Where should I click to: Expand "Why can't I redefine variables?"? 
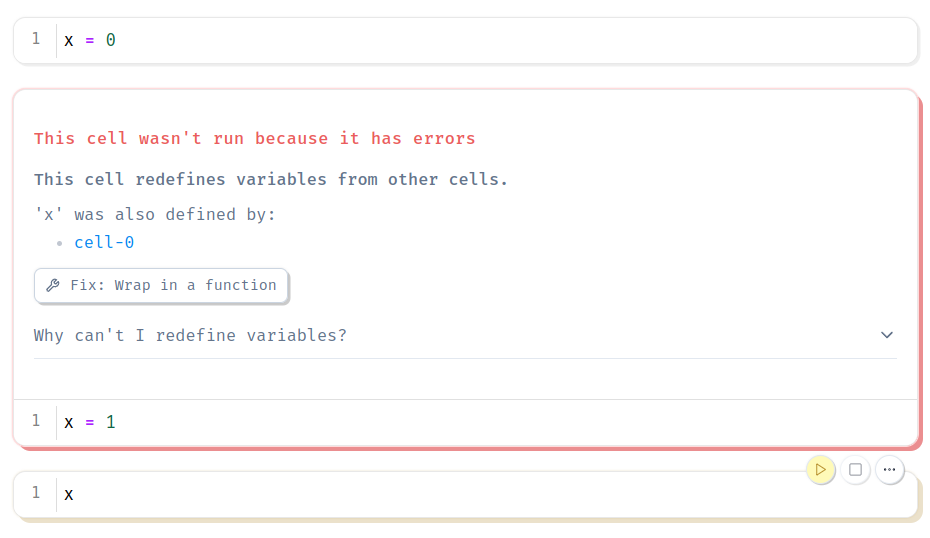click(190, 335)
